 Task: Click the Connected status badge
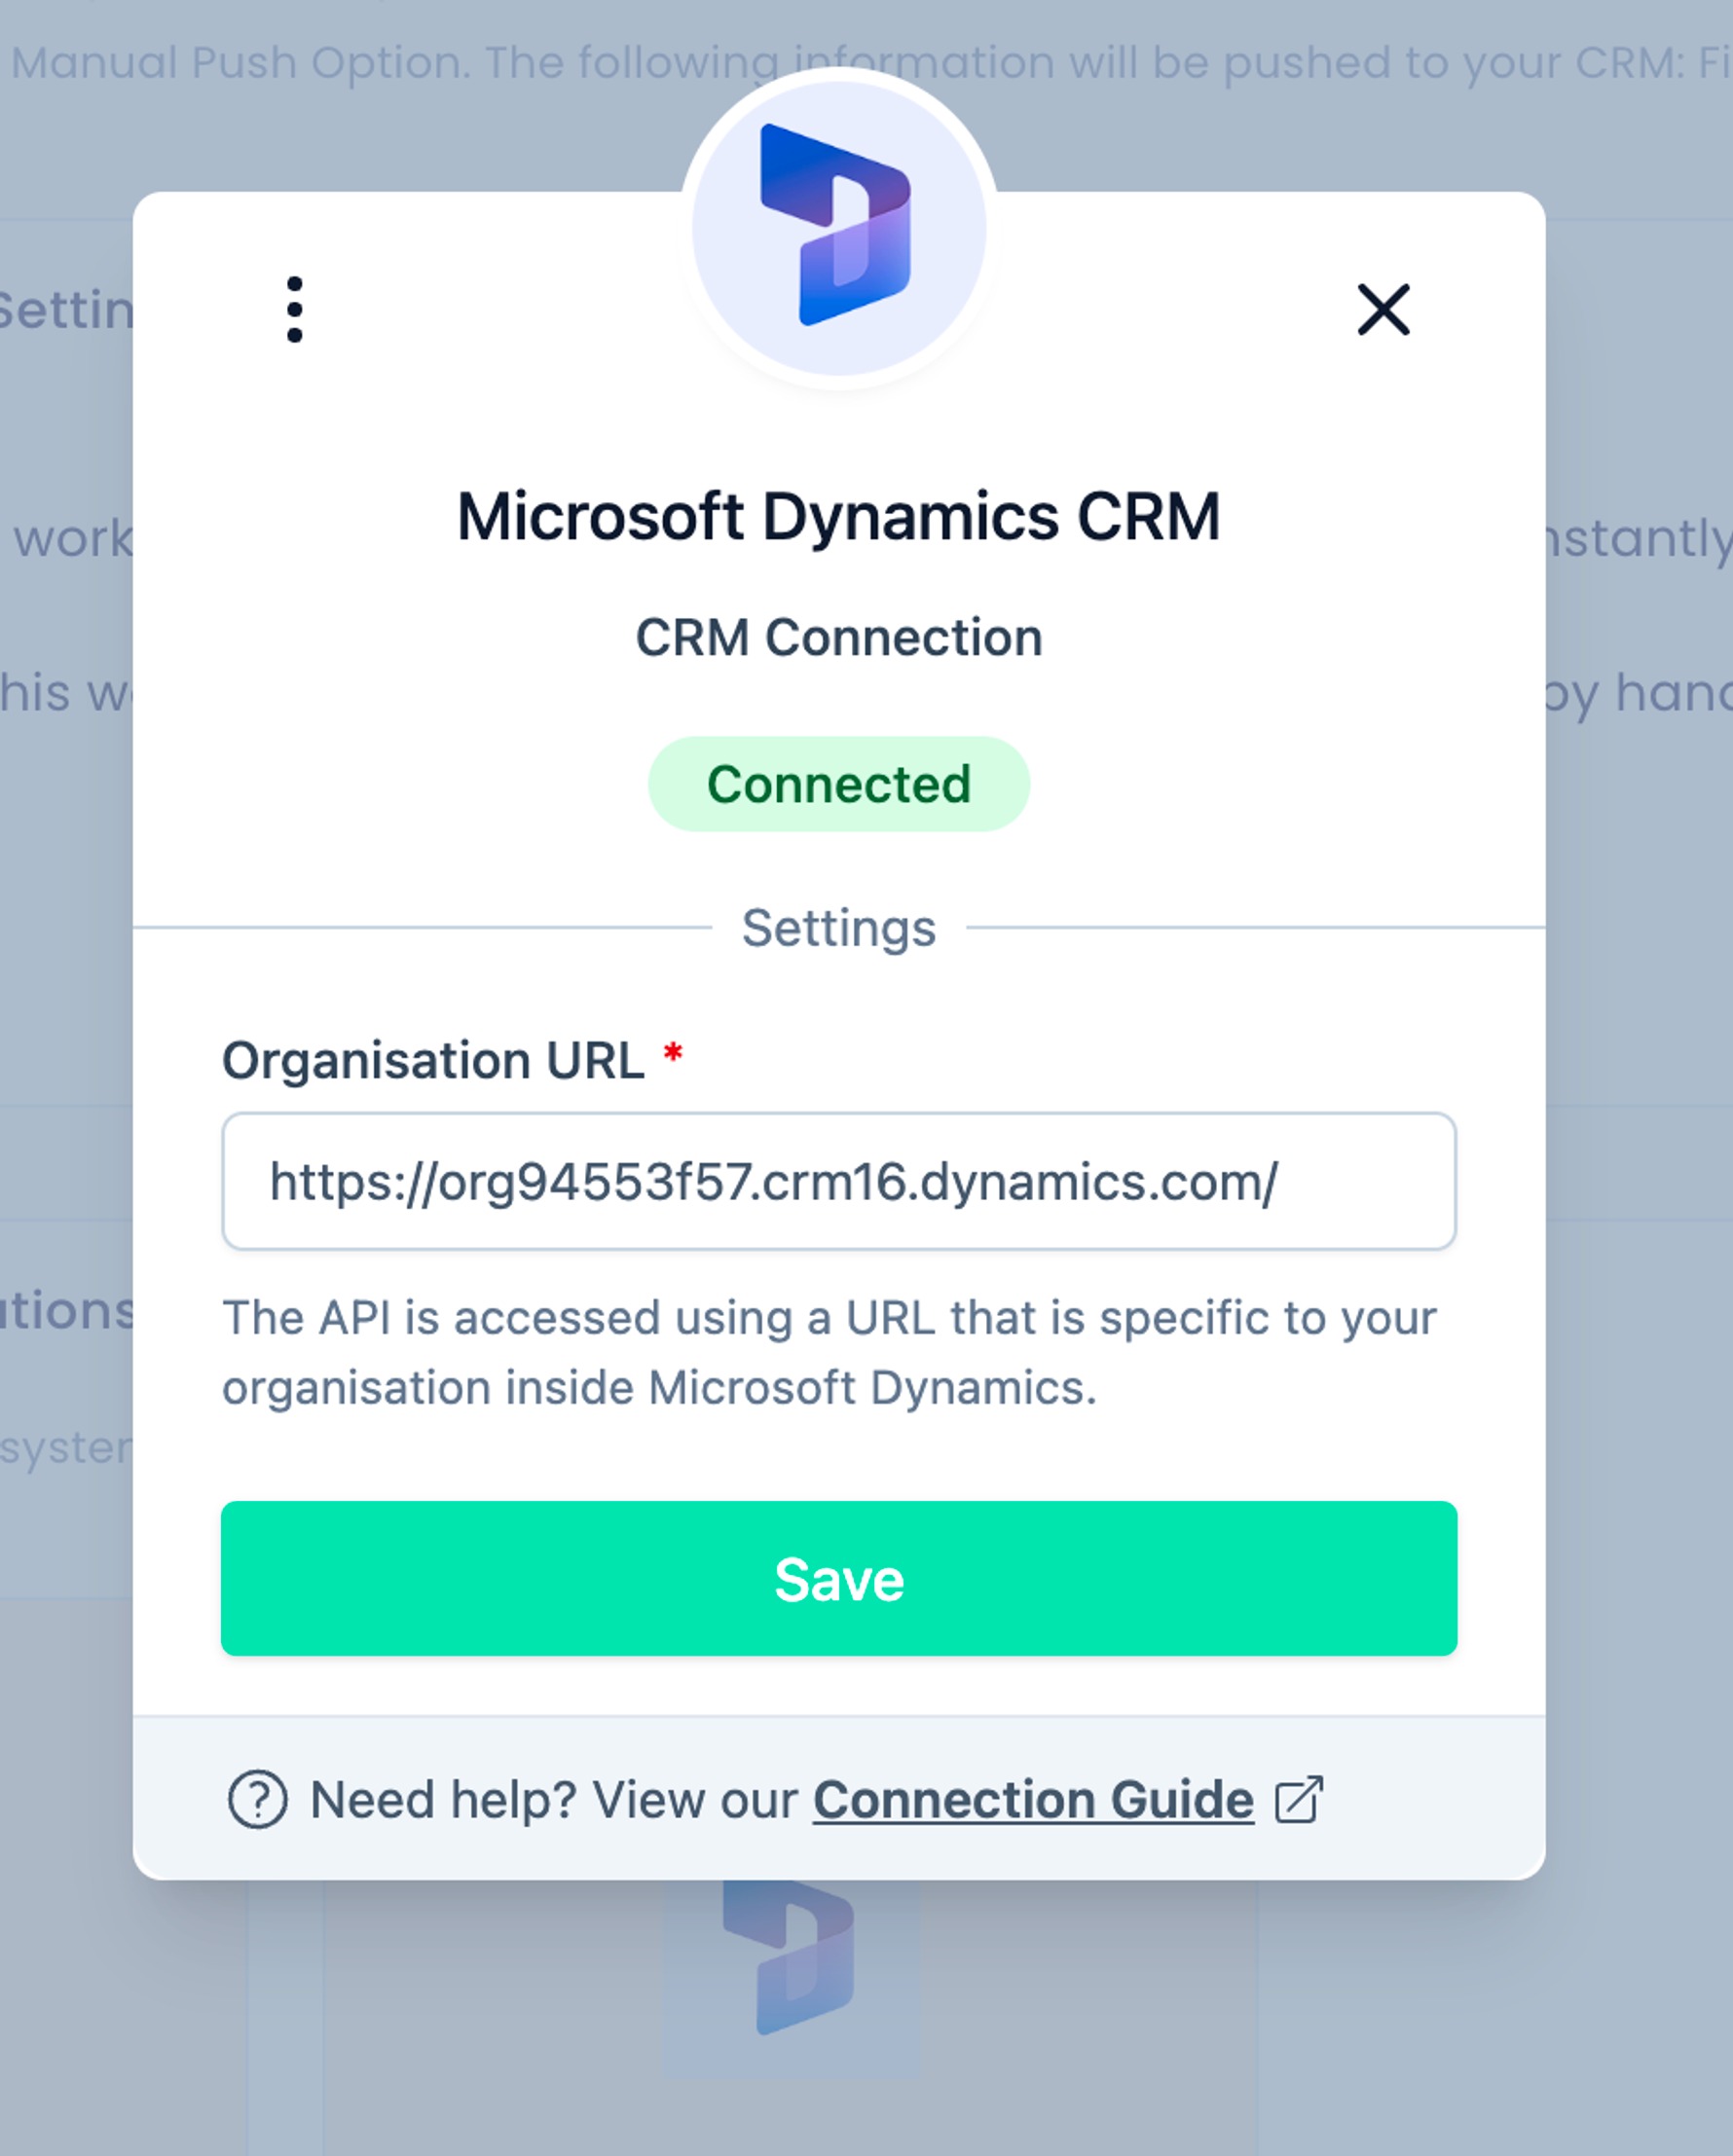(838, 784)
